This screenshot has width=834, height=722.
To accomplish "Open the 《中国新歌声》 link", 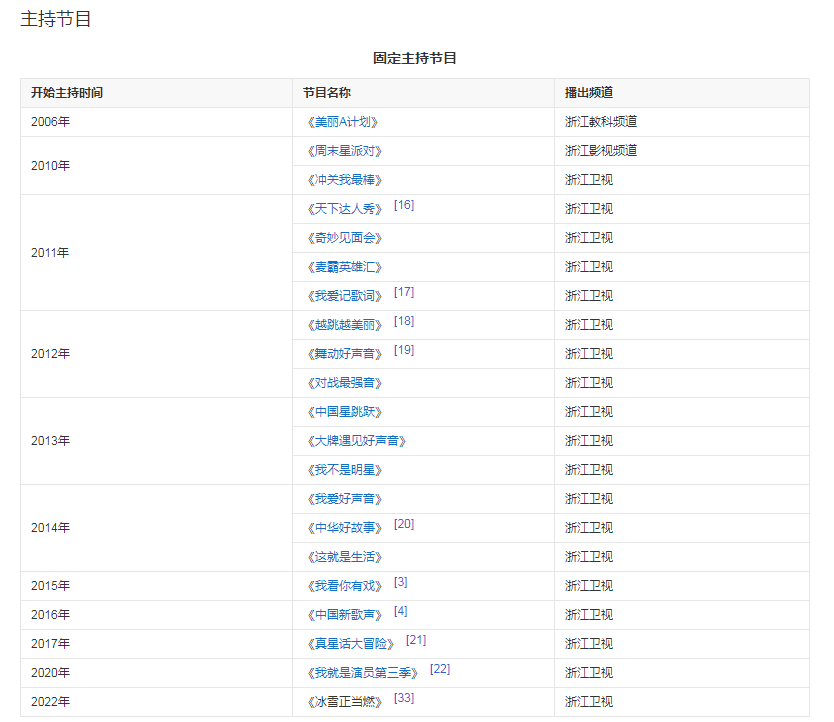I will coord(343,615).
